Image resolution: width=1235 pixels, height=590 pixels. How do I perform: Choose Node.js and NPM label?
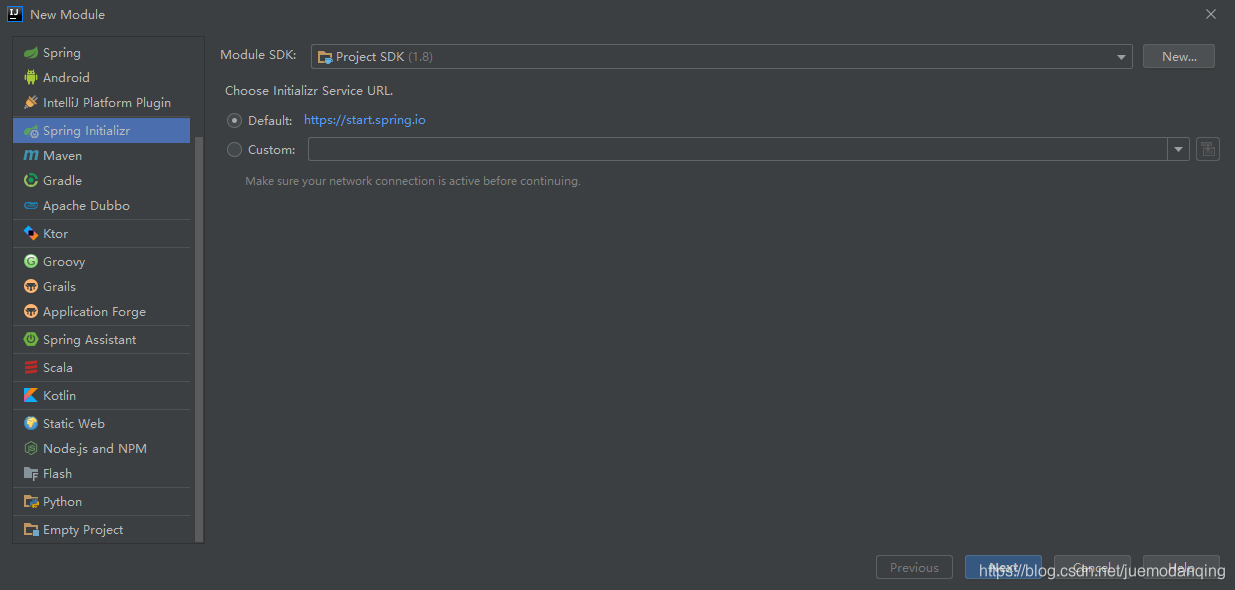click(x=95, y=449)
